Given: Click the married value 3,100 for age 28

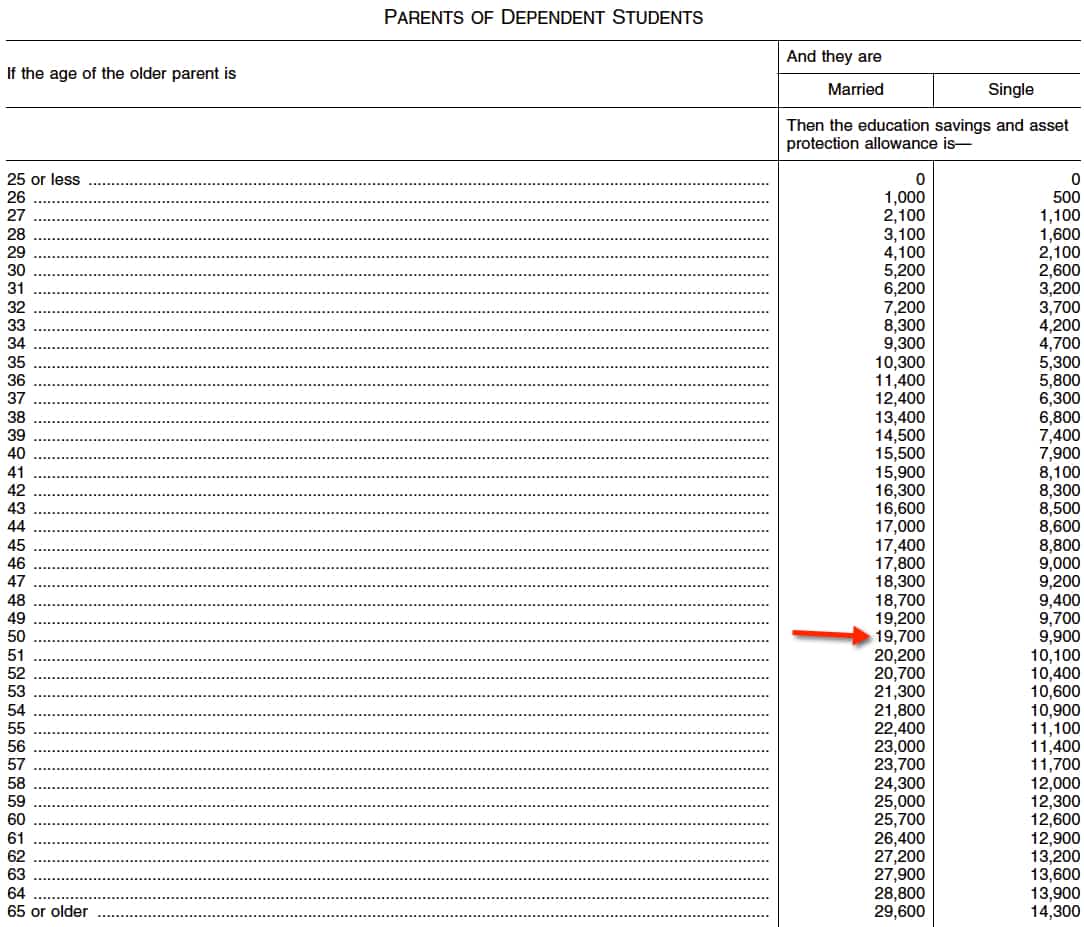Looking at the screenshot, I should [904, 234].
